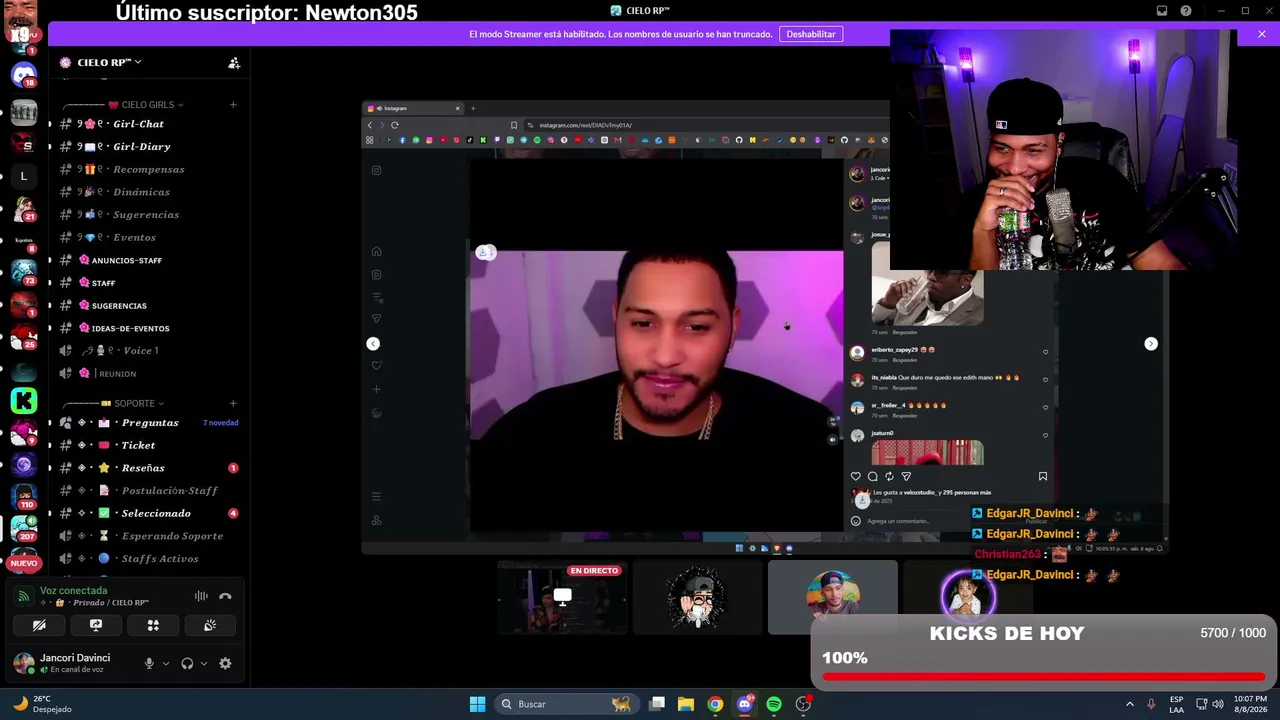The height and width of the screenshot is (720, 1280).
Task: Click the Jancori Davinci user avatar
Action: click(x=23, y=663)
